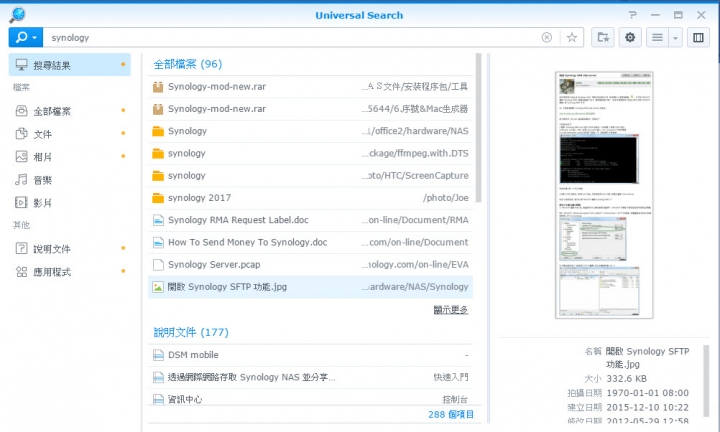Open DSM mobile help document
The image size is (720, 432).
pyautogui.click(x=310, y=355)
